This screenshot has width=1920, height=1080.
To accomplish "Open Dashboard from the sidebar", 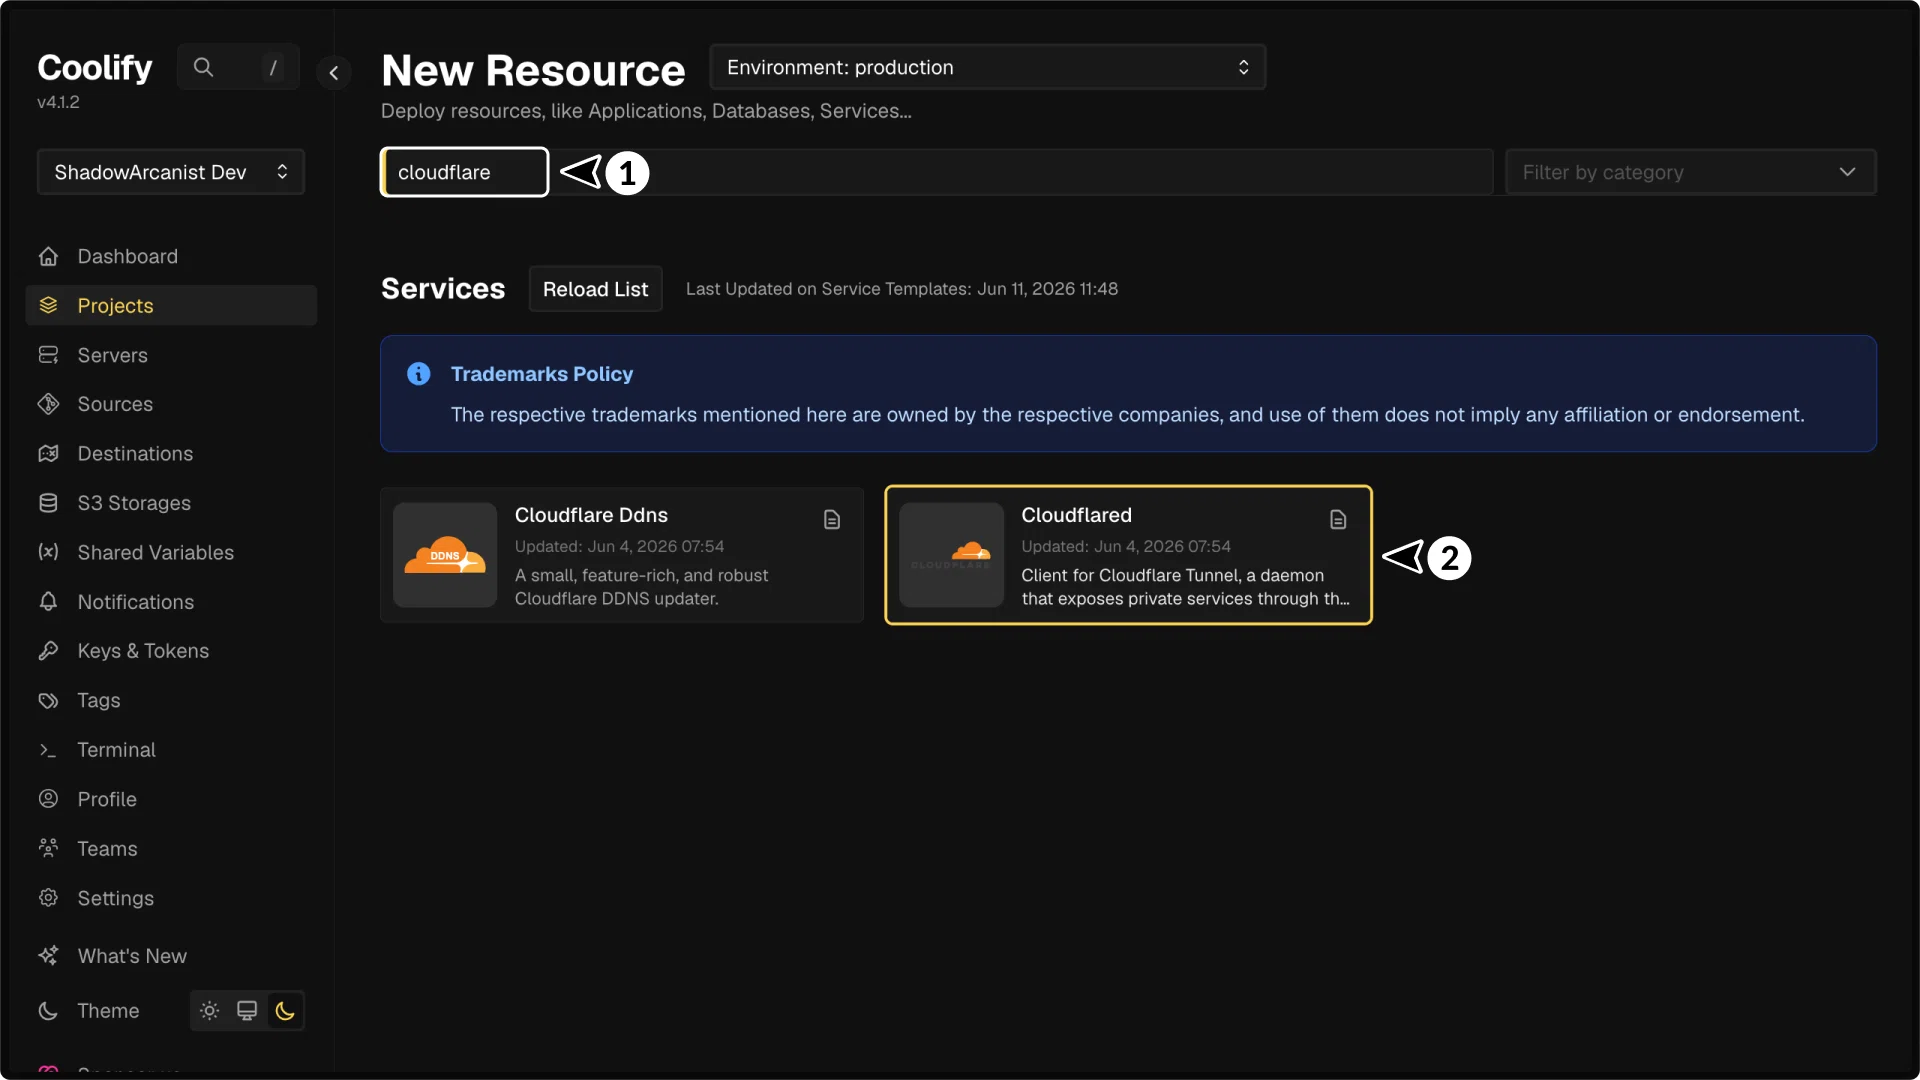I will point(171,256).
